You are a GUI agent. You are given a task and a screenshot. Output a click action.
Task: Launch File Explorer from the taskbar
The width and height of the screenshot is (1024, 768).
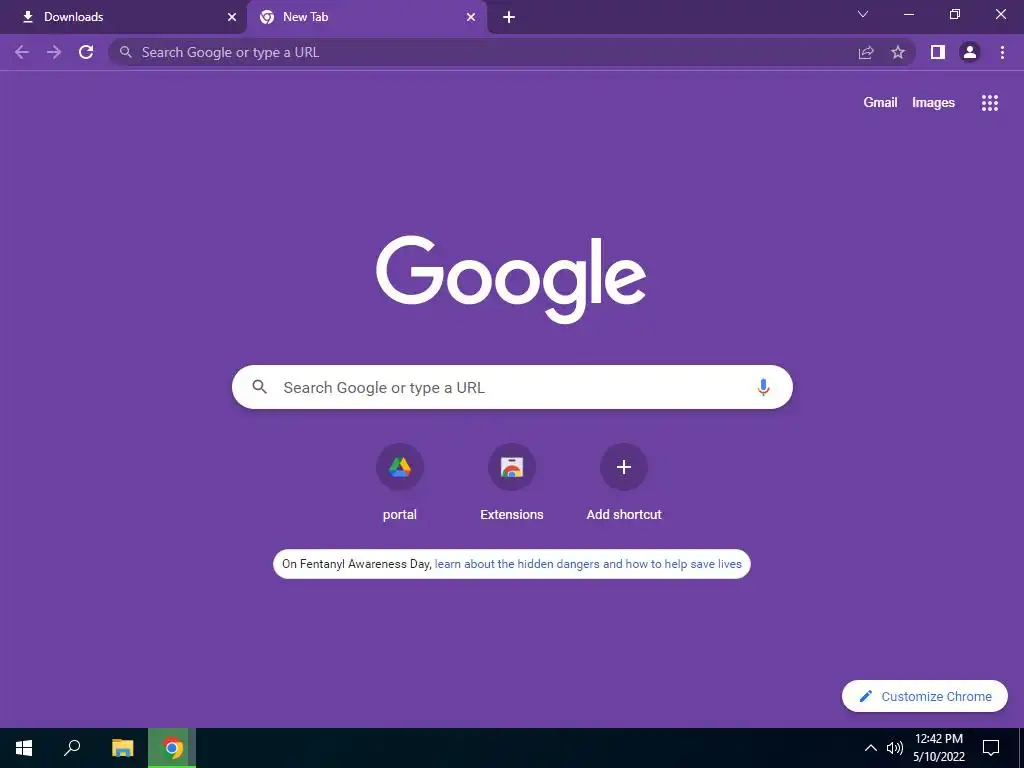click(122, 748)
